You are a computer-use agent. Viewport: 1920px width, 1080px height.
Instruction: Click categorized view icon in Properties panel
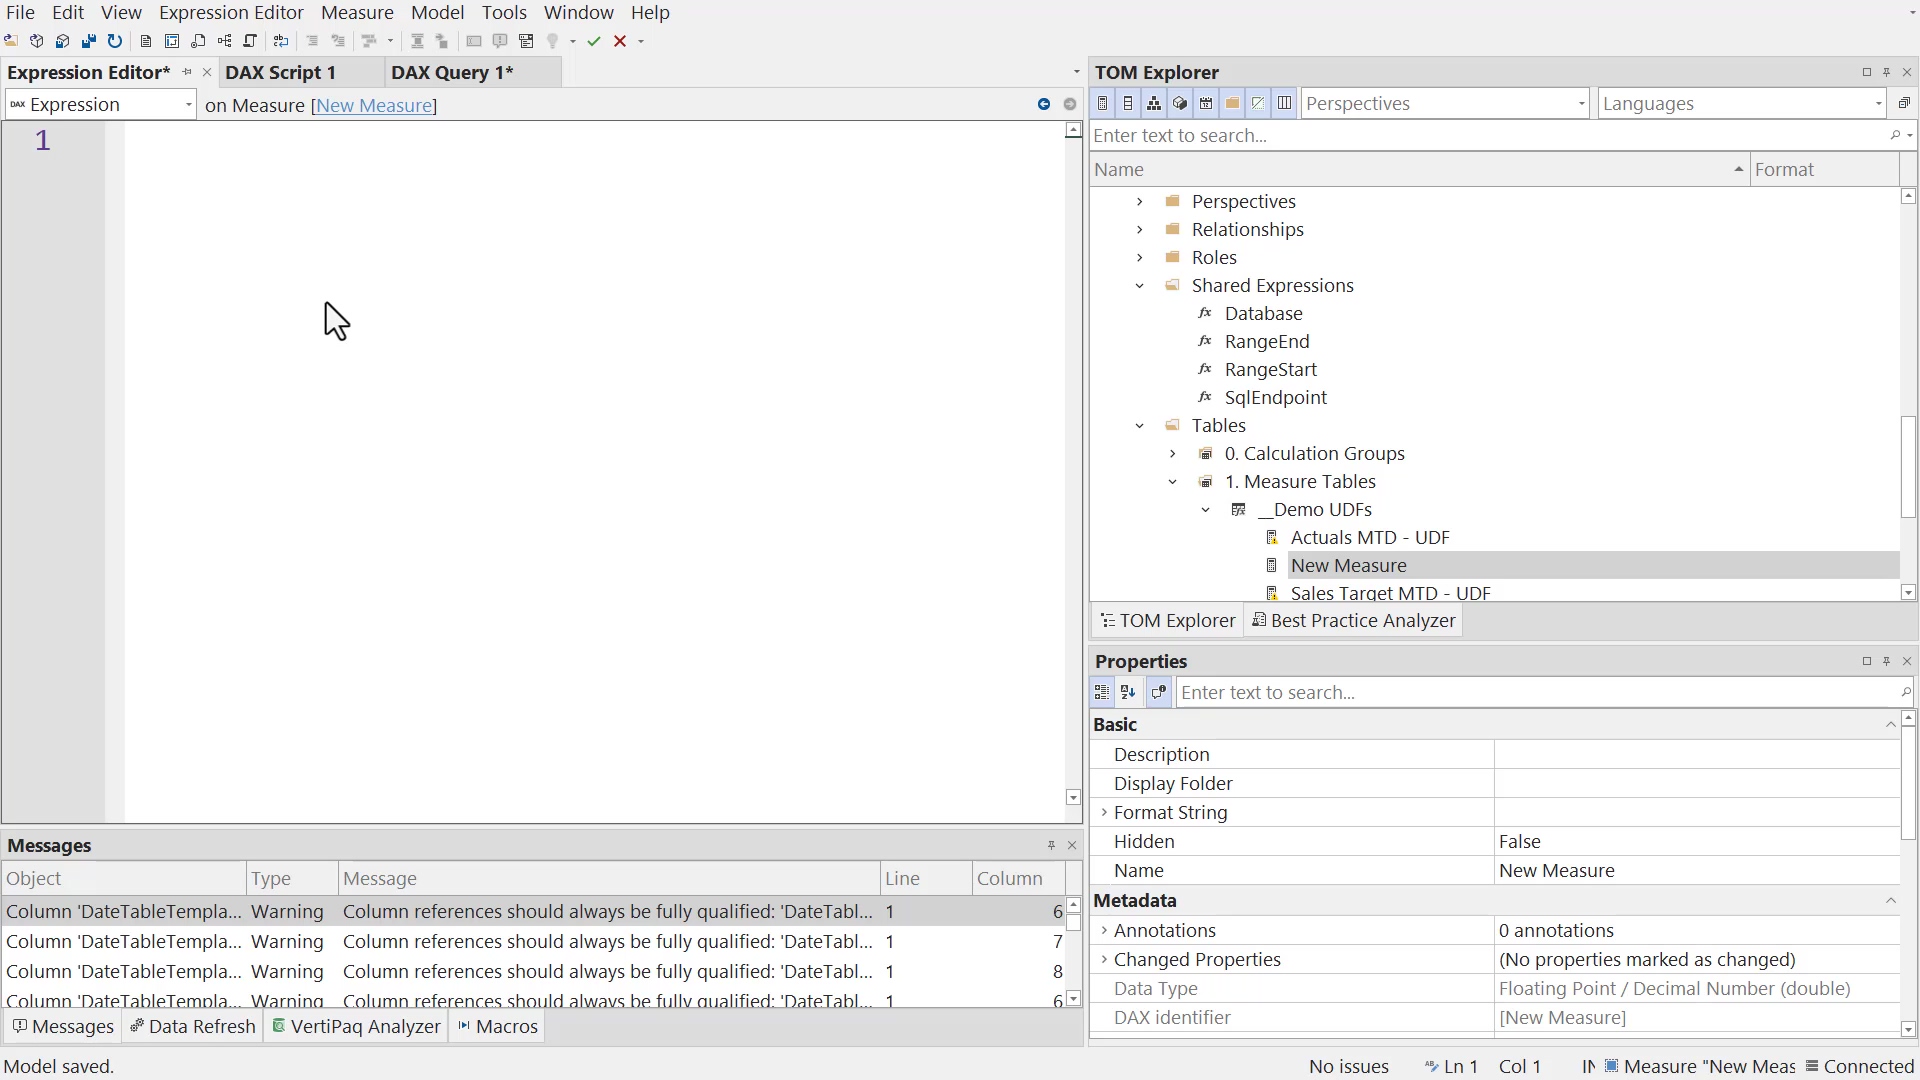tap(1102, 692)
